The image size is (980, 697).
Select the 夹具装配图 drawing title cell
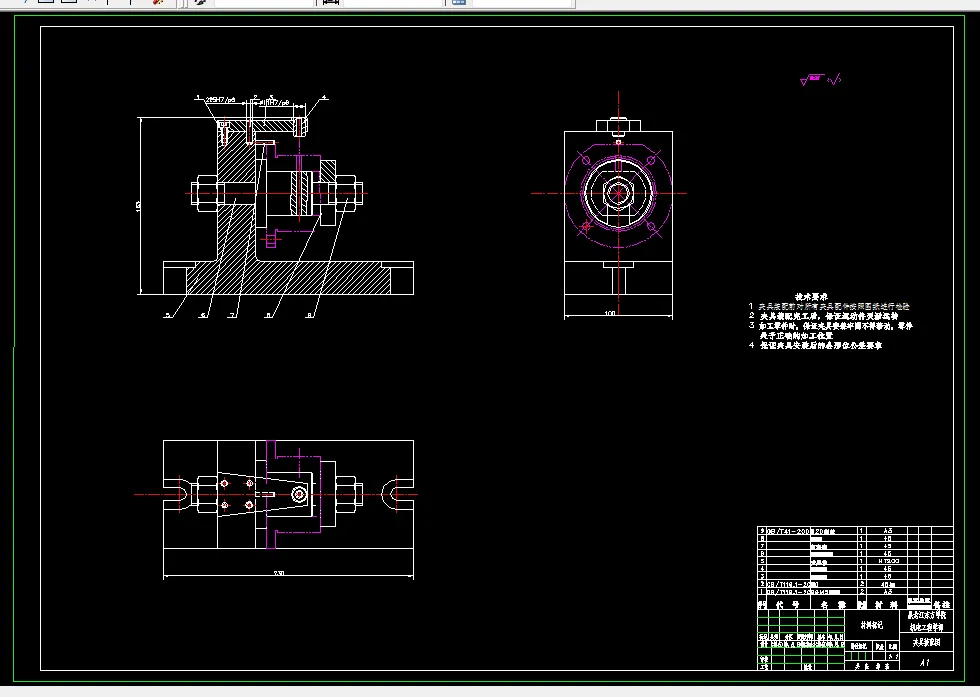926,643
